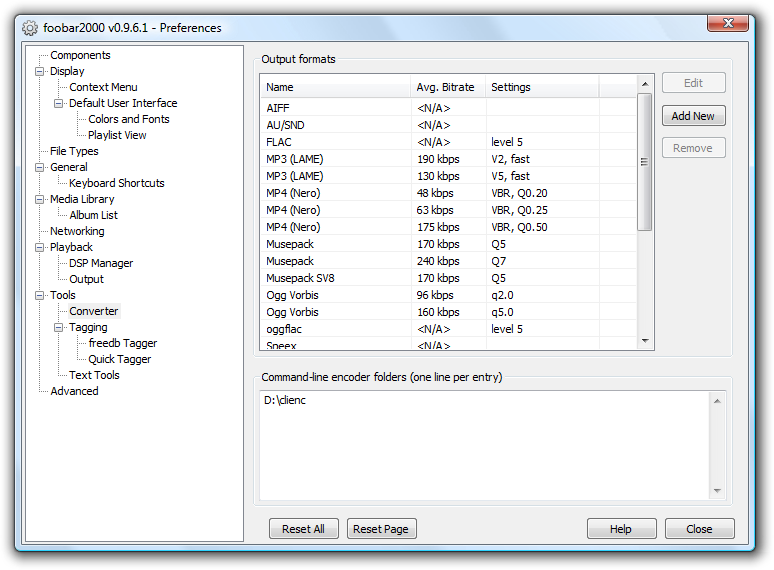Click the foobar2000 gear icon in title bar
Viewport: 774px width, 570px height.
[30, 28]
